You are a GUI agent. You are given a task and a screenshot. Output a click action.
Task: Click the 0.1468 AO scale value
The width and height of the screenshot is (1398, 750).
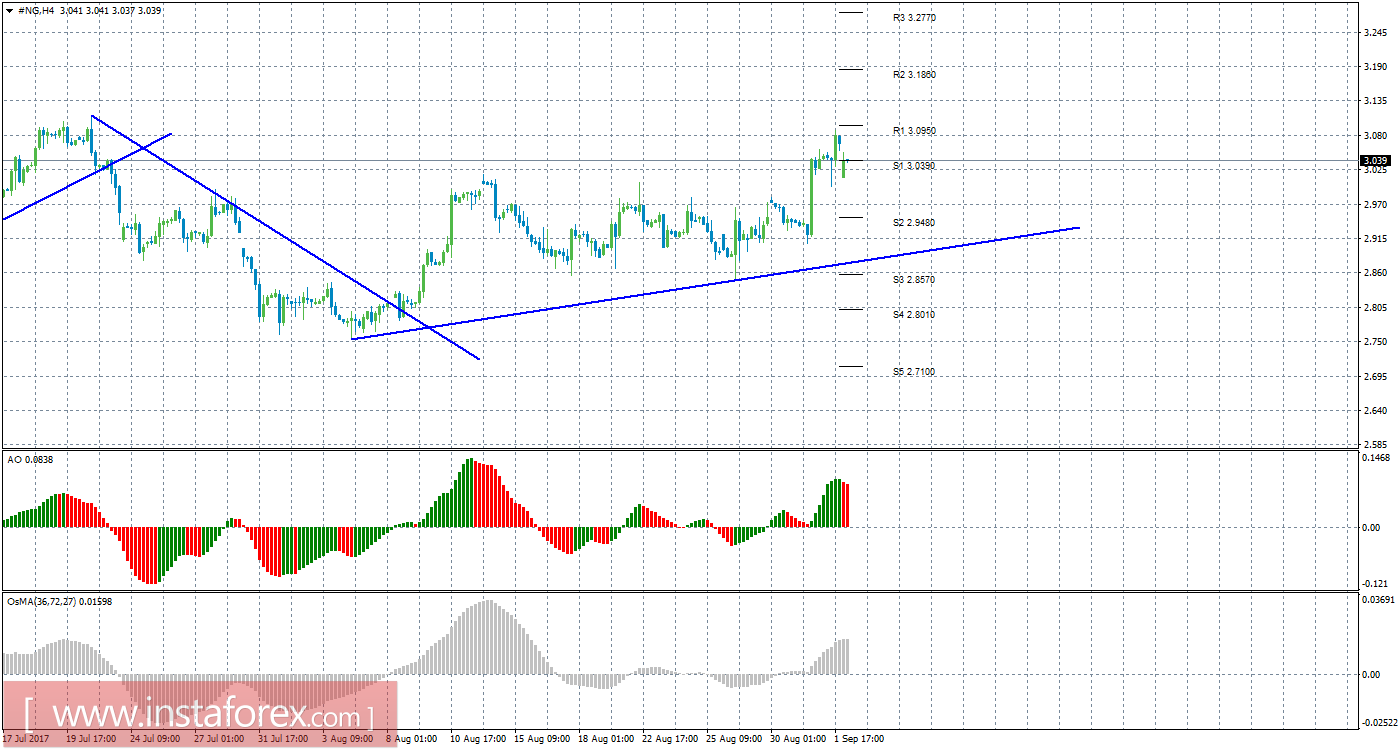pyautogui.click(x=1375, y=457)
